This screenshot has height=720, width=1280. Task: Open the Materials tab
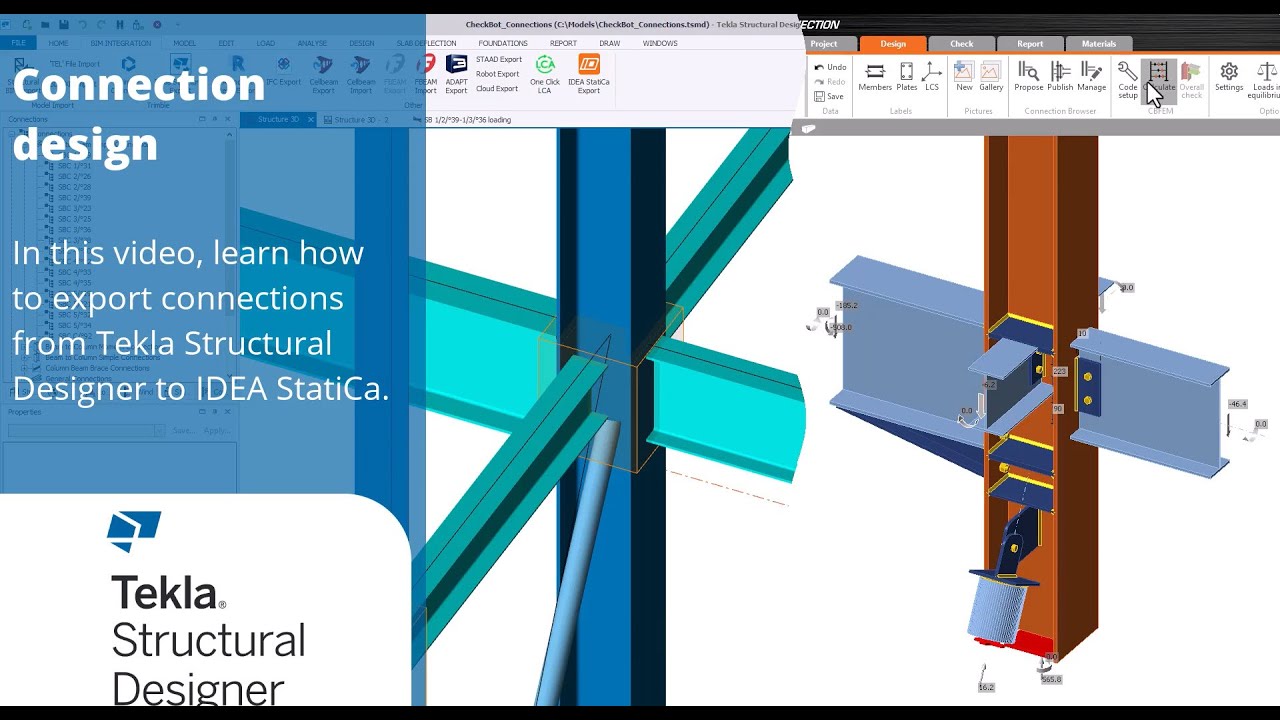click(1098, 44)
